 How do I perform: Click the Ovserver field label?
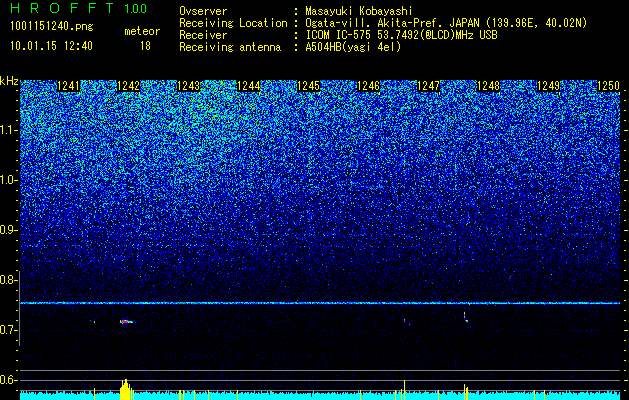(x=203, y=11)
